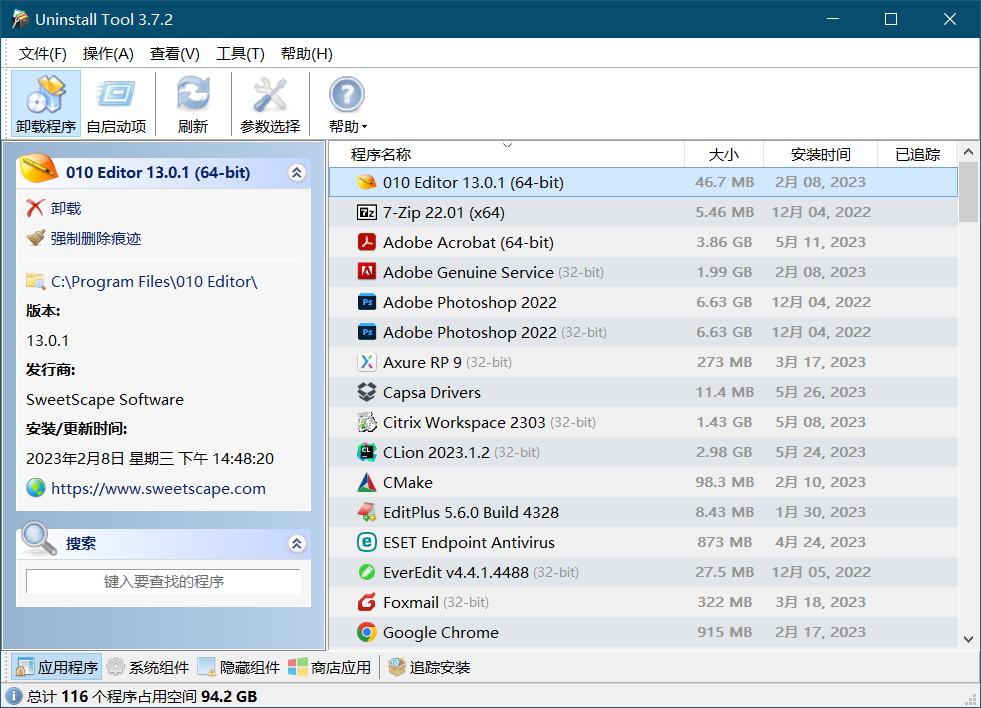
Task: Click the Uninstall Tool title bar icon
Action: pyautogui.click(x=19, y=19)
